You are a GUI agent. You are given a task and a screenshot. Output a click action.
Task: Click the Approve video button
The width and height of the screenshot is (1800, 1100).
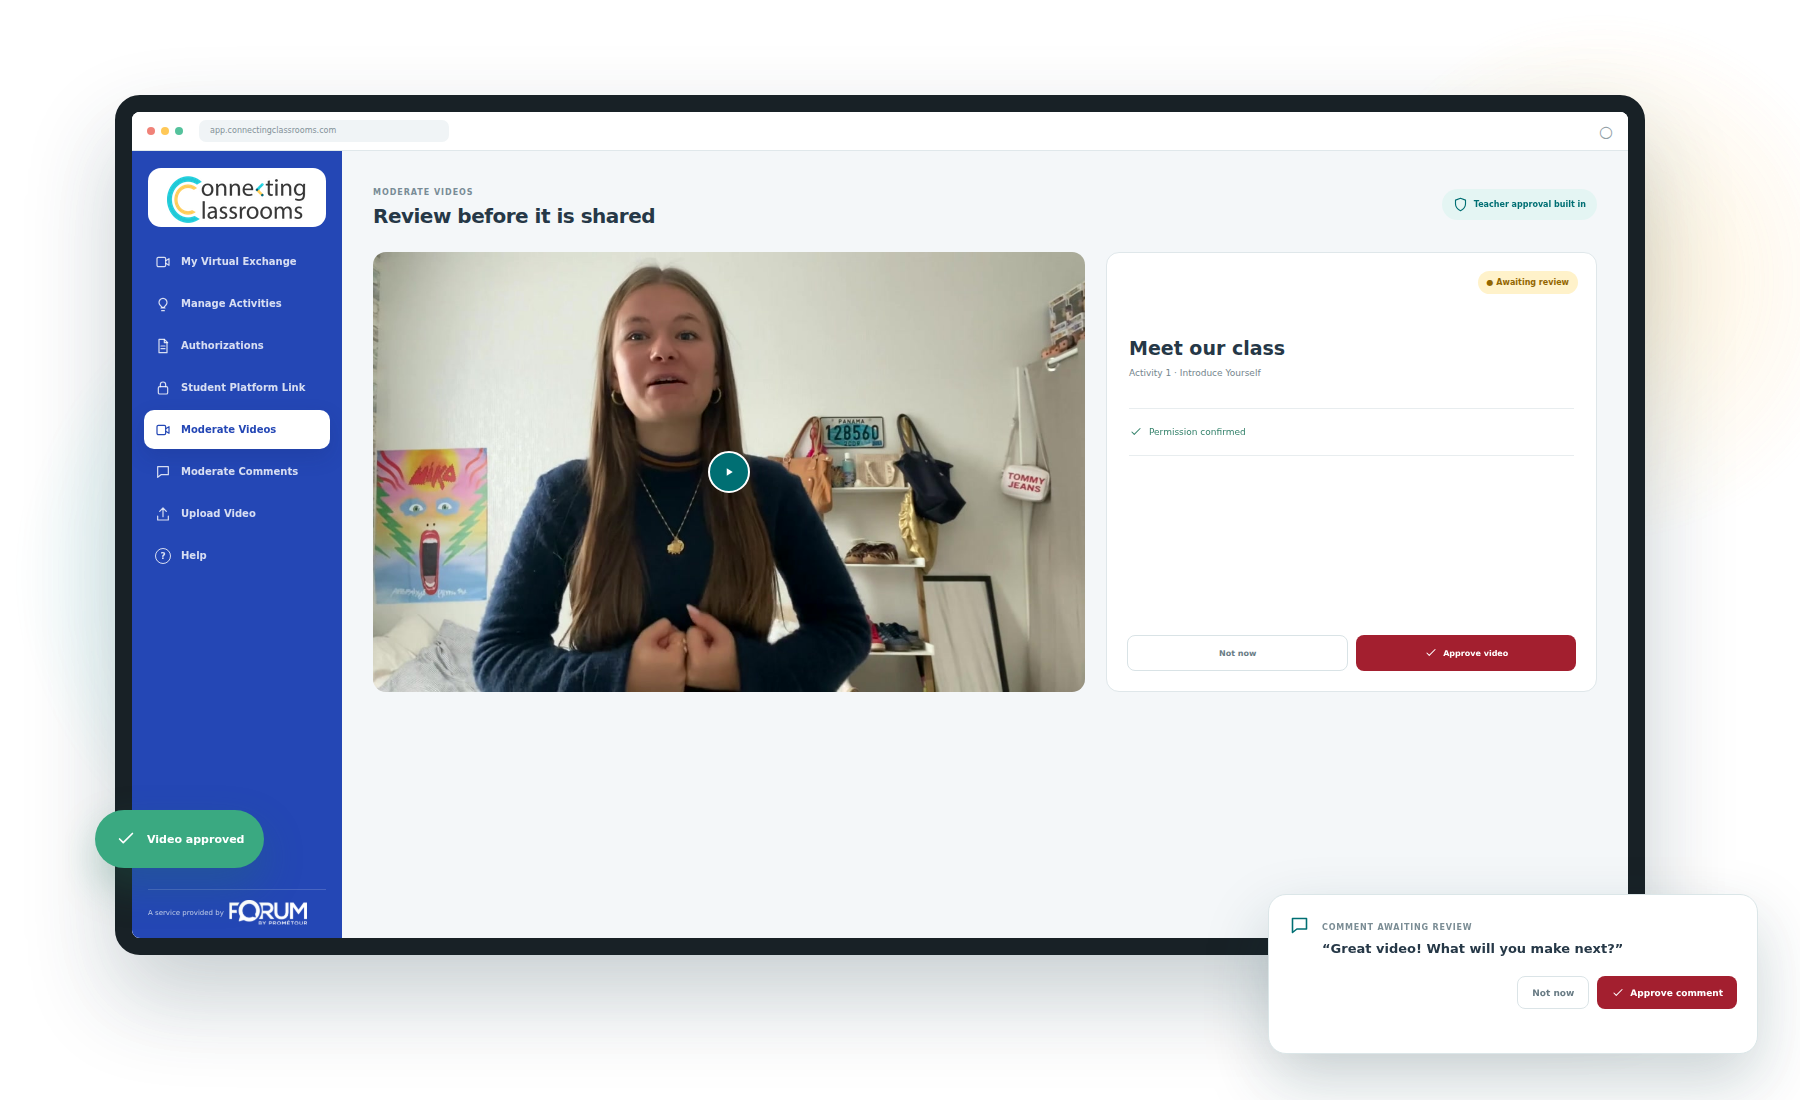click(1466, 653)
